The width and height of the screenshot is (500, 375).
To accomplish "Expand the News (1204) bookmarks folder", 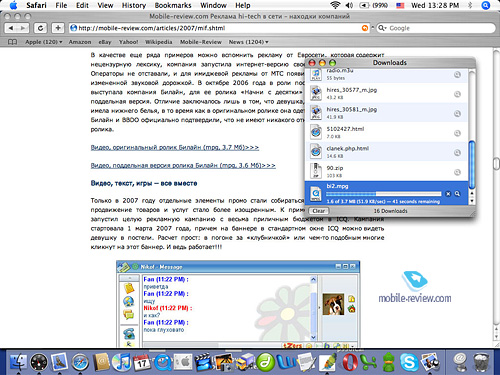I will click(248, 42).
